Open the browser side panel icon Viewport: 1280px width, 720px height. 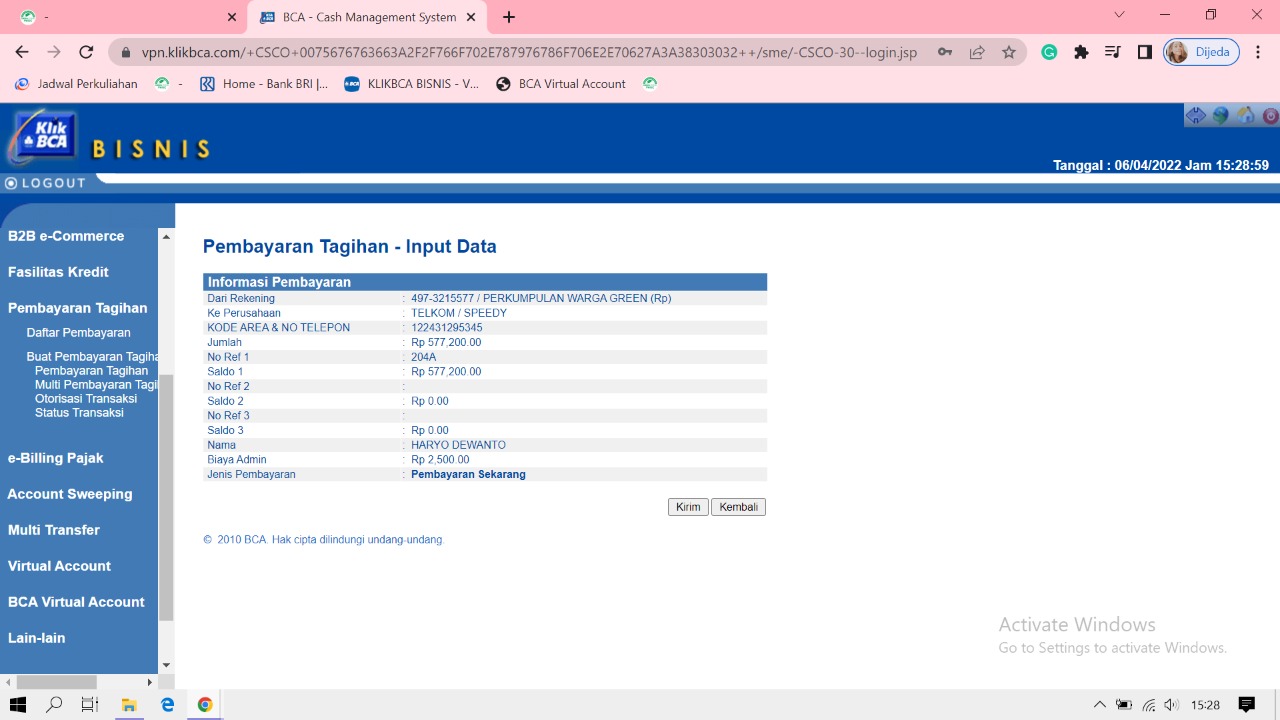click(1145, 52)
